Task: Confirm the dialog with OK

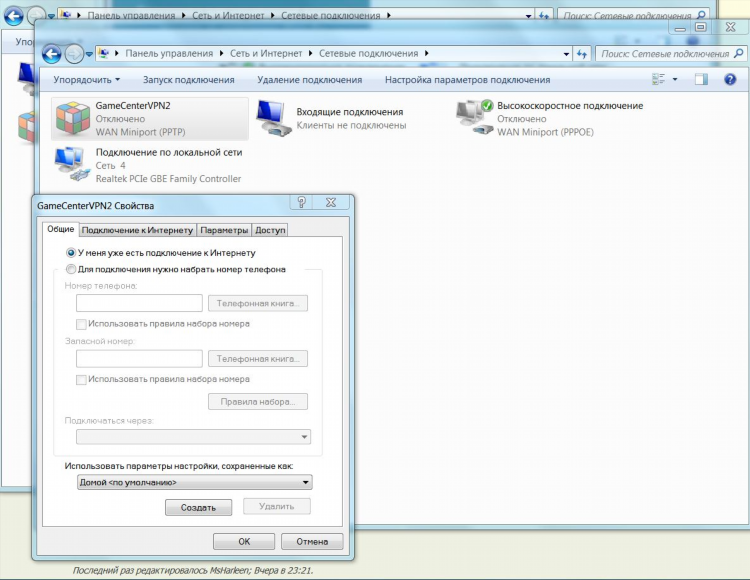Action: click(x=244, y=541)
